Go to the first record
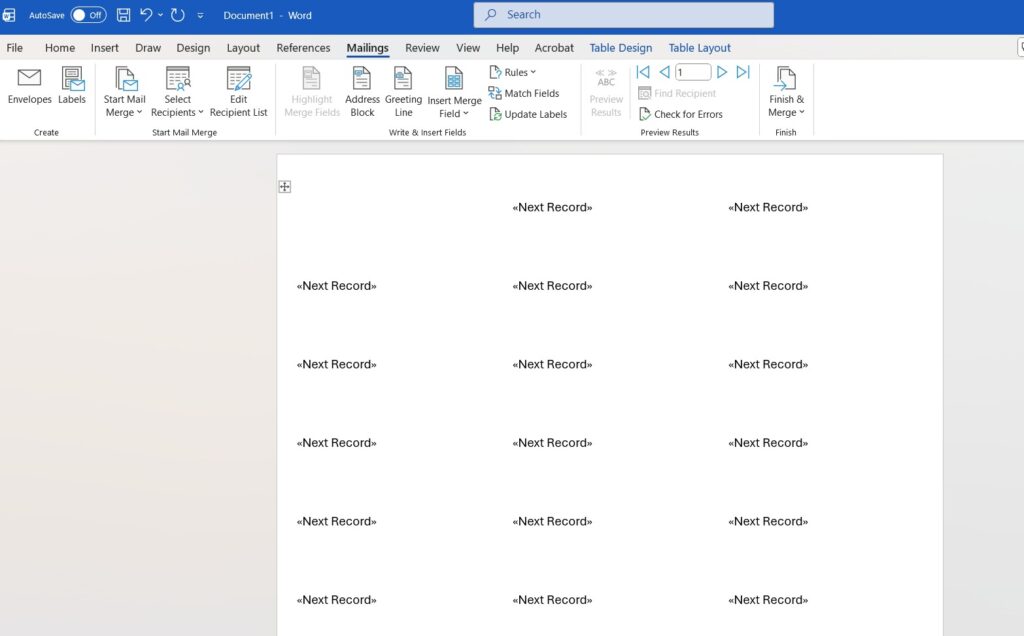The height and width of the screenshot is (636, 1024). coord(643,72)
